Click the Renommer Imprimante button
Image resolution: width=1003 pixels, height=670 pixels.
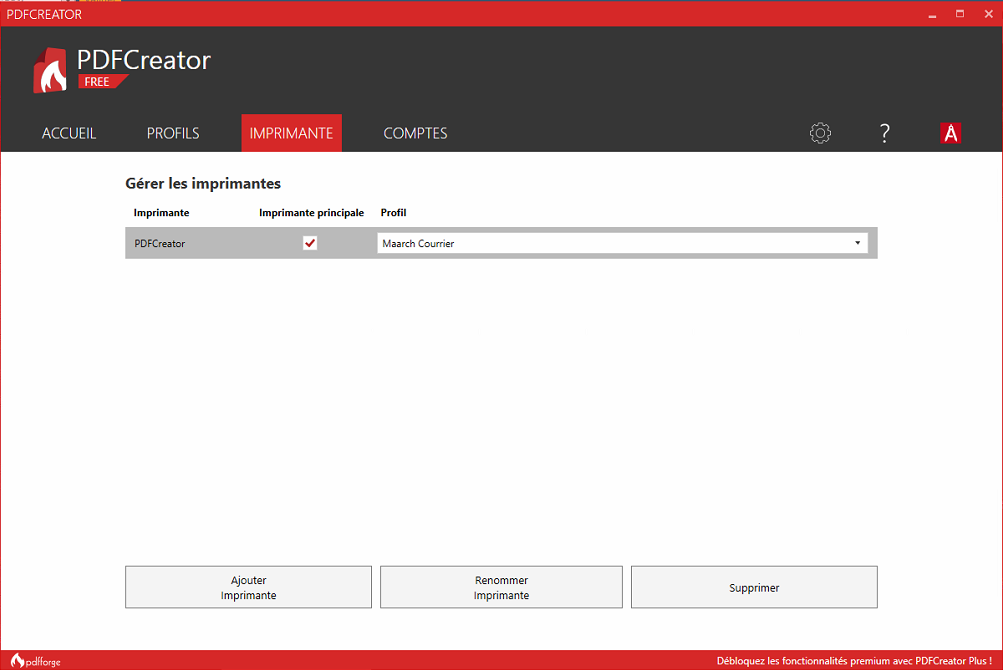pyautogui.click(x=502, y=587)
